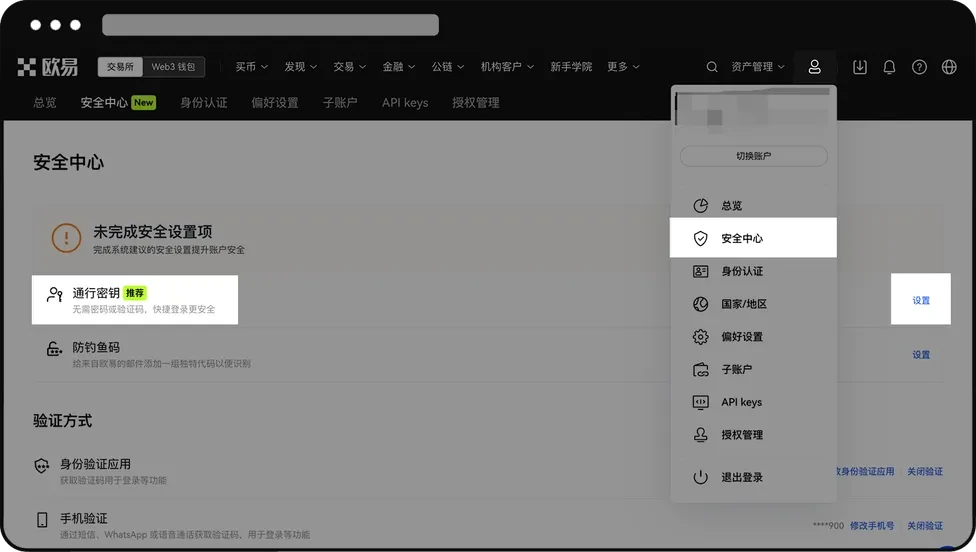Image resolution: width=976 pixels, height=552 pixels.
Task: Open the language globe icon
Action: coord(949,67)
